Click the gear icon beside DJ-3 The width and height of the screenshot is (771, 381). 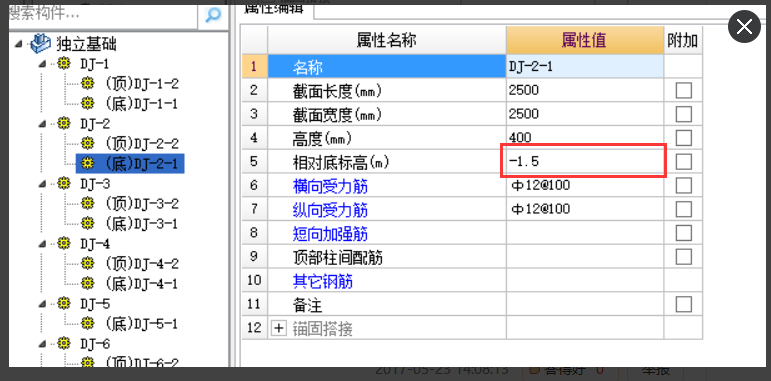tap(63, 183)
